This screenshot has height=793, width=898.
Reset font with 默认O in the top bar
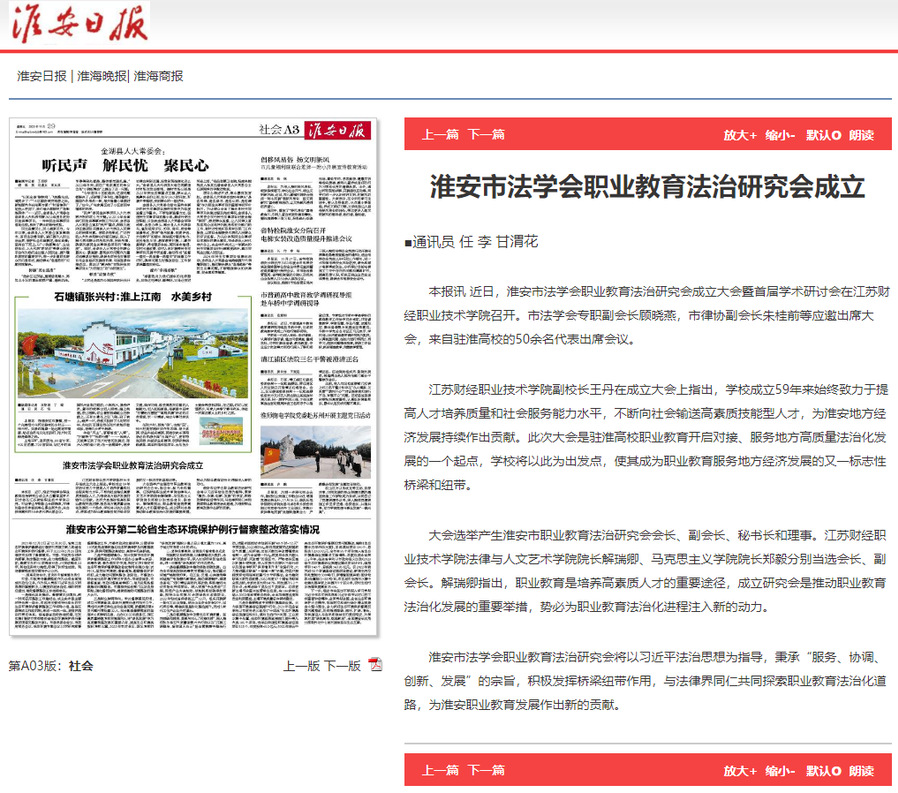tap(824, 135)
